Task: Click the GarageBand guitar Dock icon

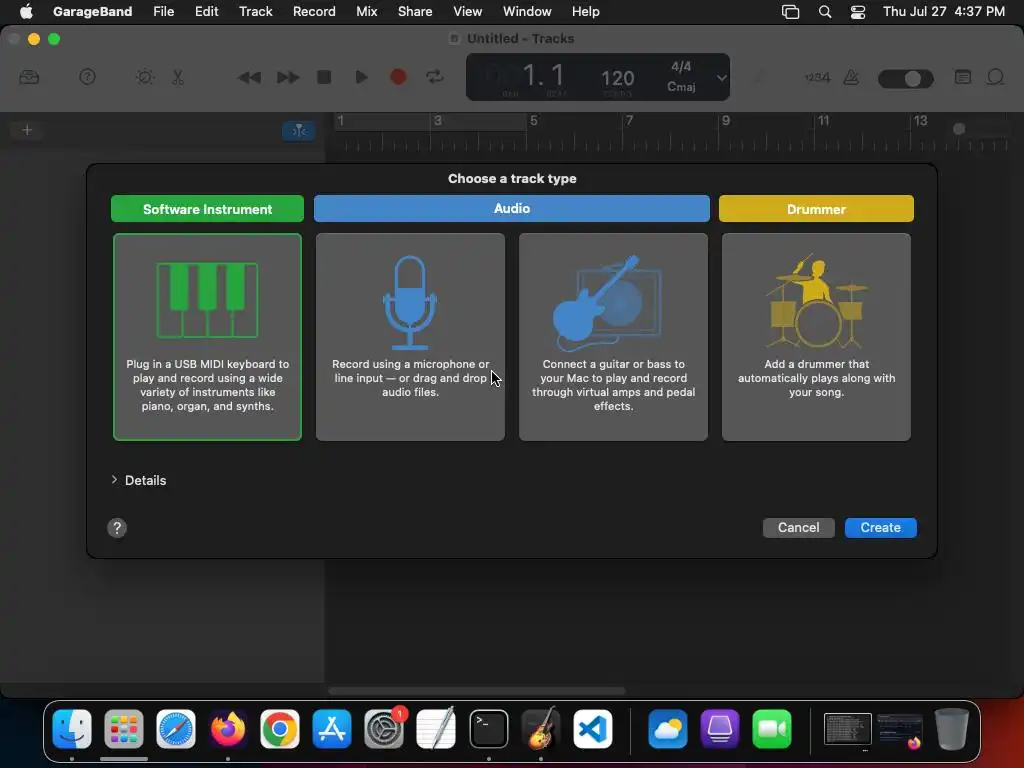Action: pos(541,729)
